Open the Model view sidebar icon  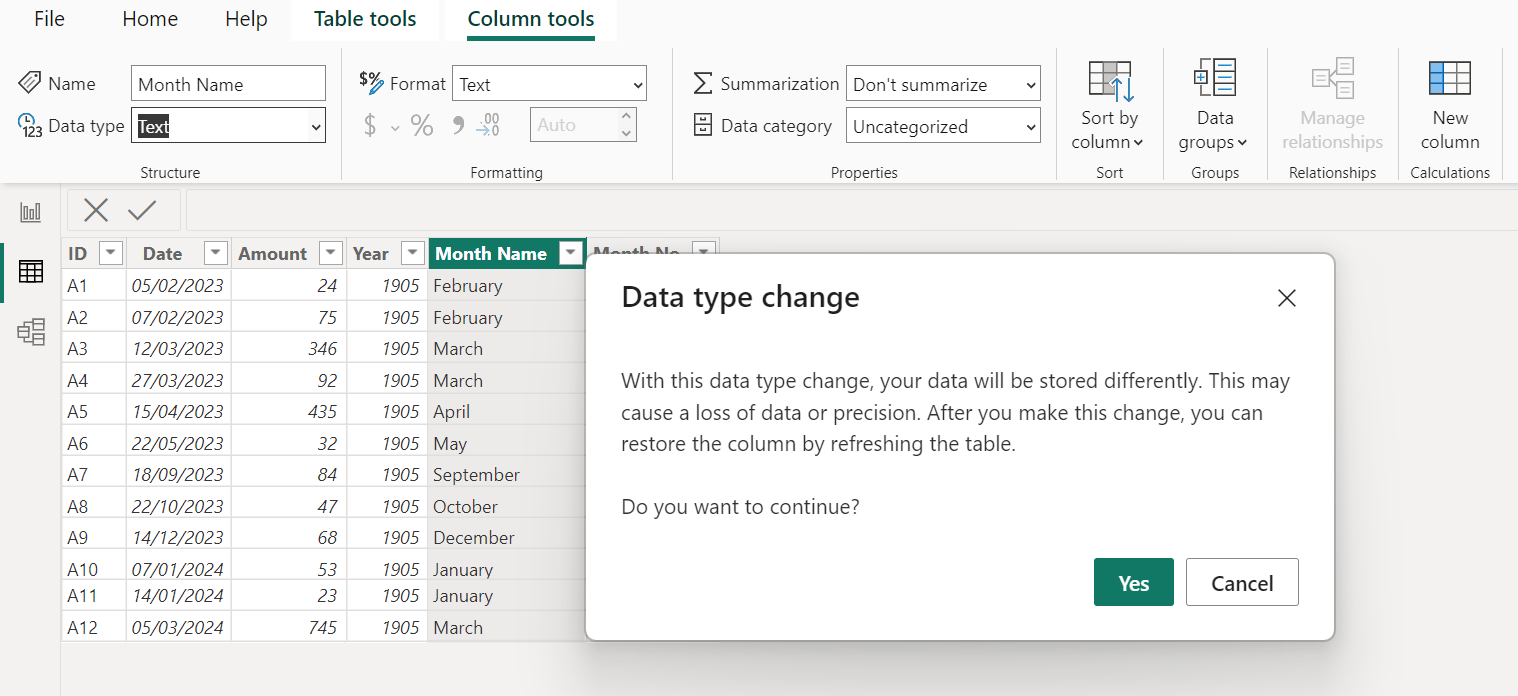pyautogui.click(x=31, y=332)
